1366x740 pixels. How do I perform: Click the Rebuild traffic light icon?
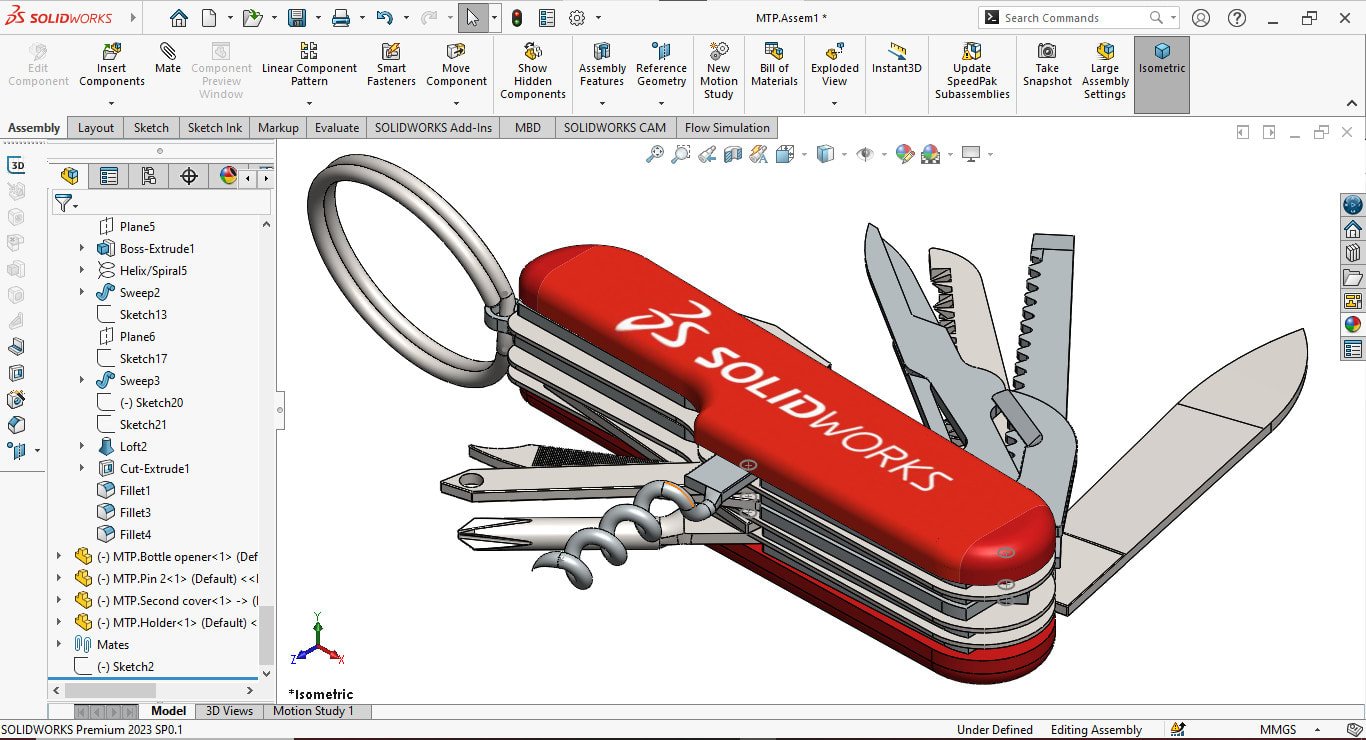pyautogui.click(x=517, y=18)
